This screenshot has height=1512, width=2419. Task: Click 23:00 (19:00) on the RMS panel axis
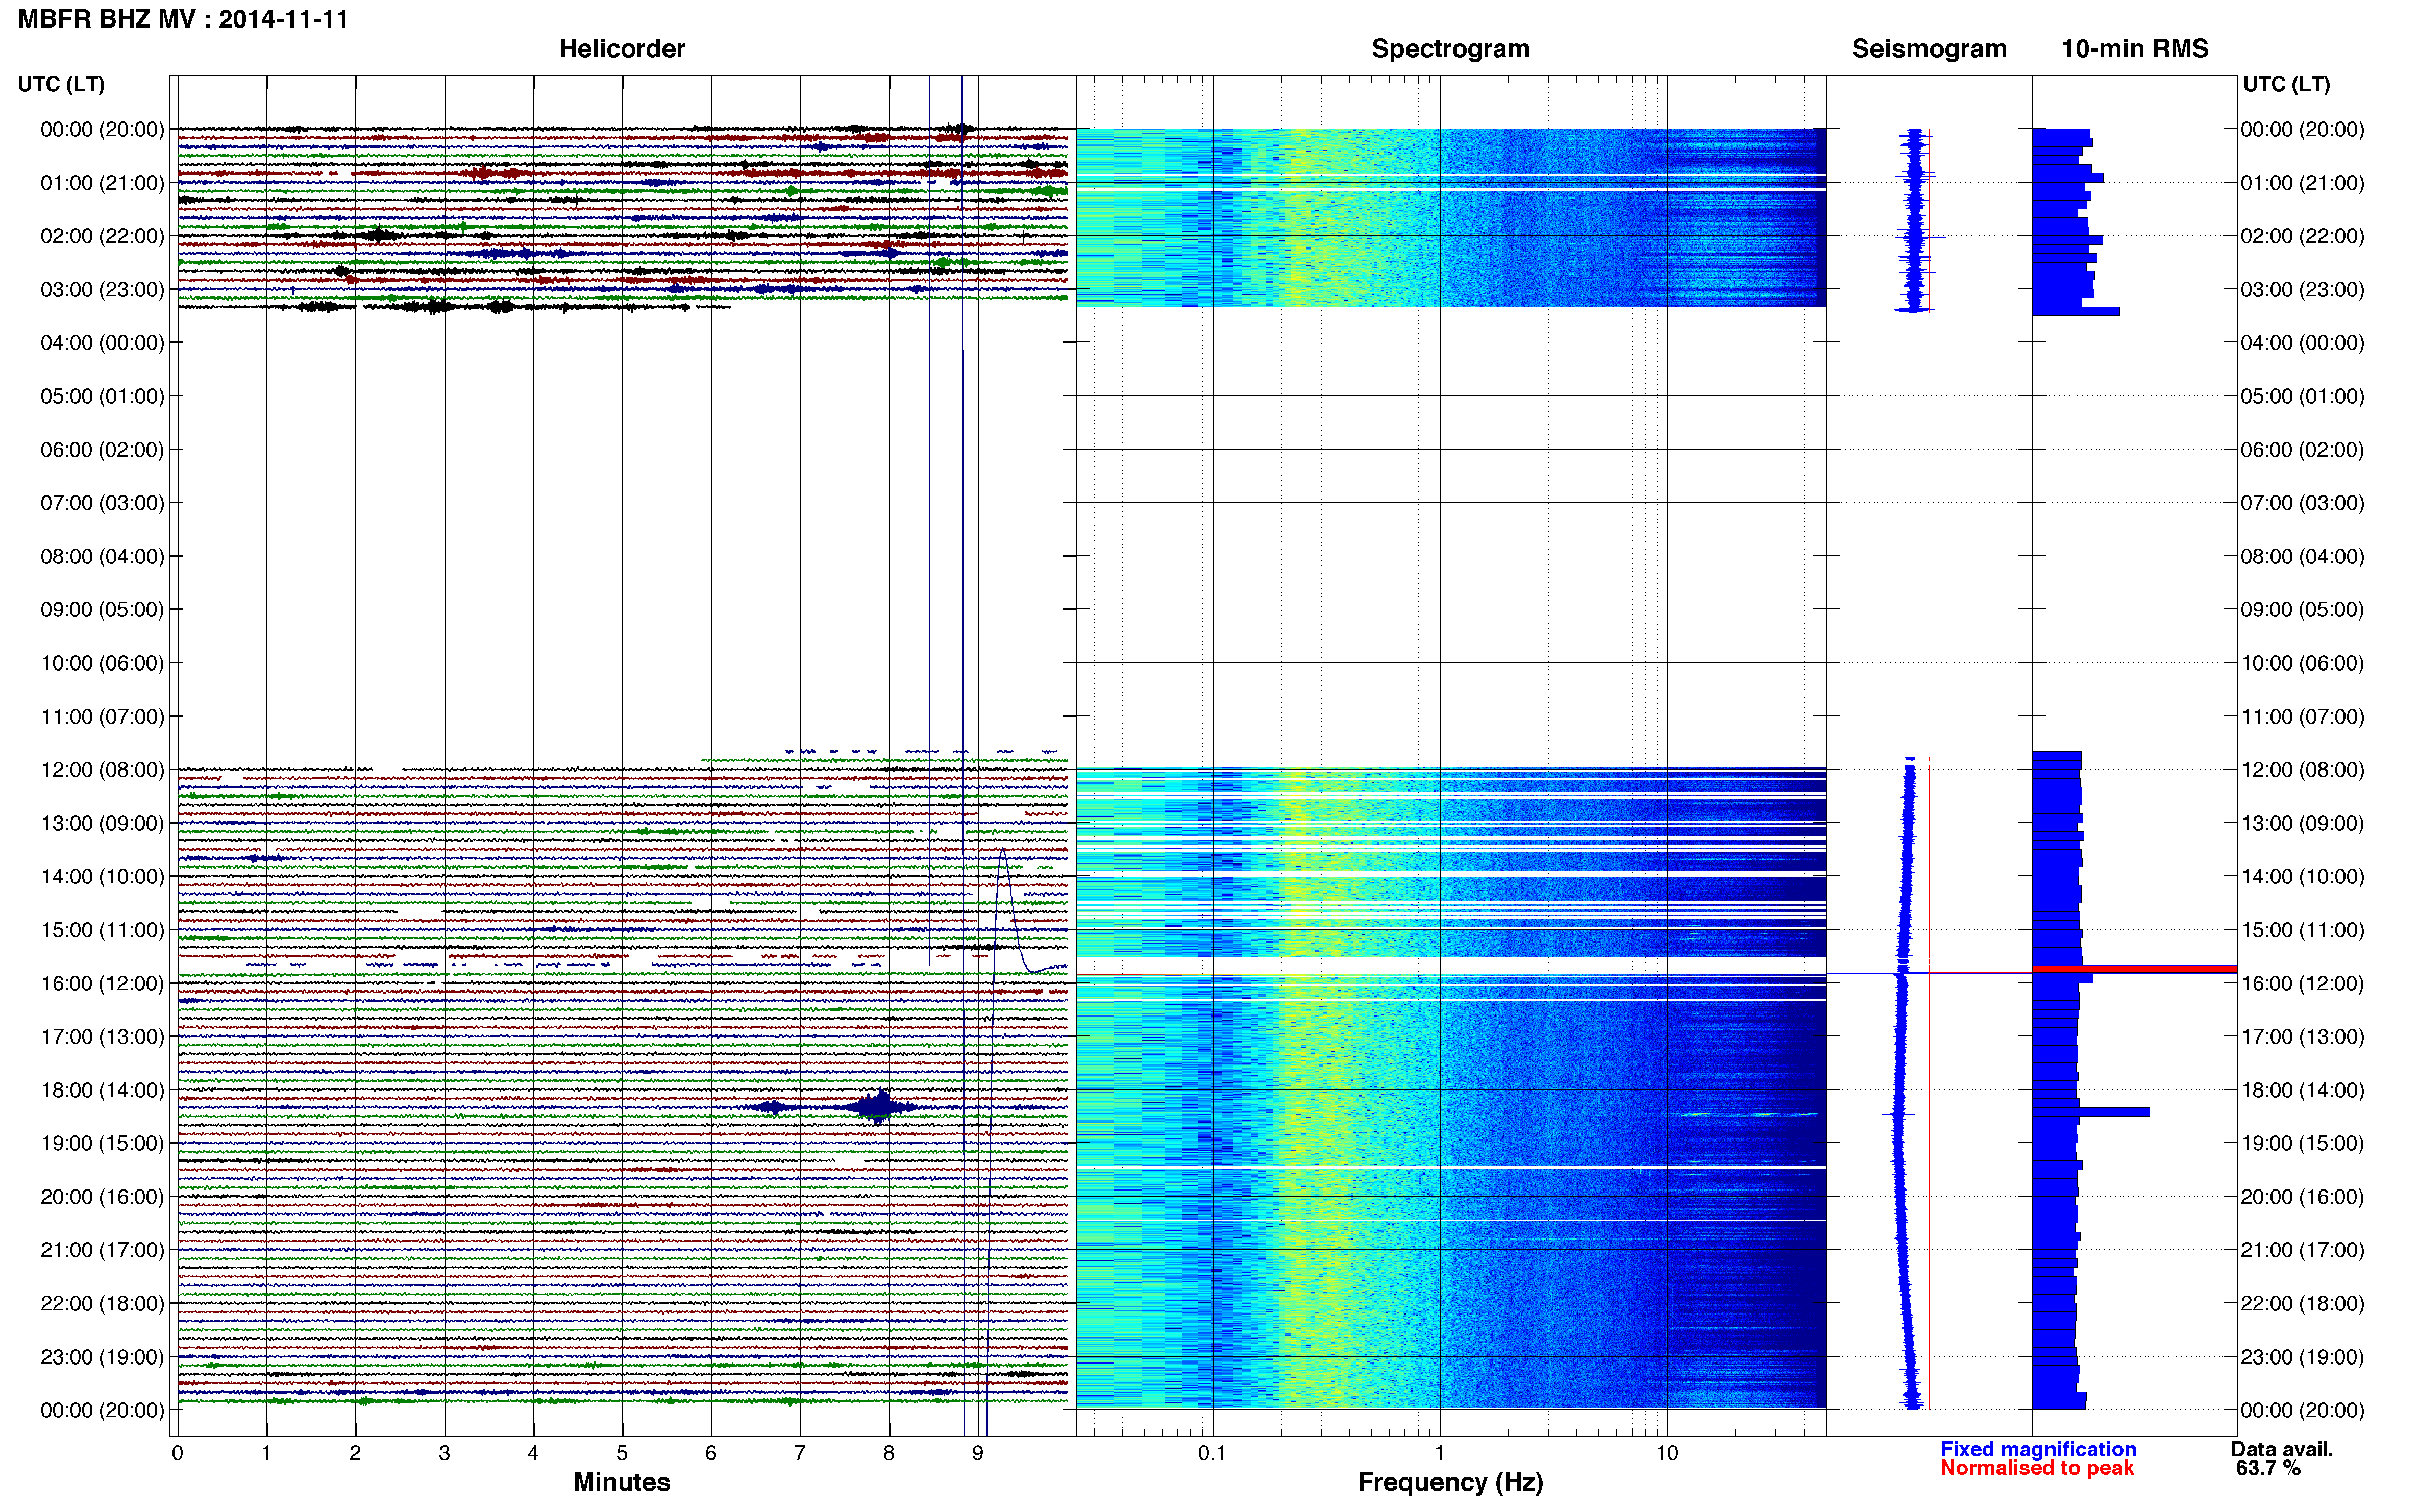click(x=2302, y=1357)
